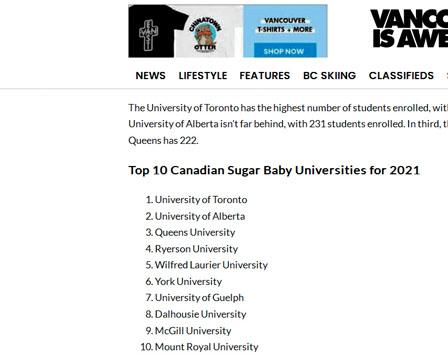The image size is (448, 363).
Task: Click the Ryerson University list entry
Action: 196,249
